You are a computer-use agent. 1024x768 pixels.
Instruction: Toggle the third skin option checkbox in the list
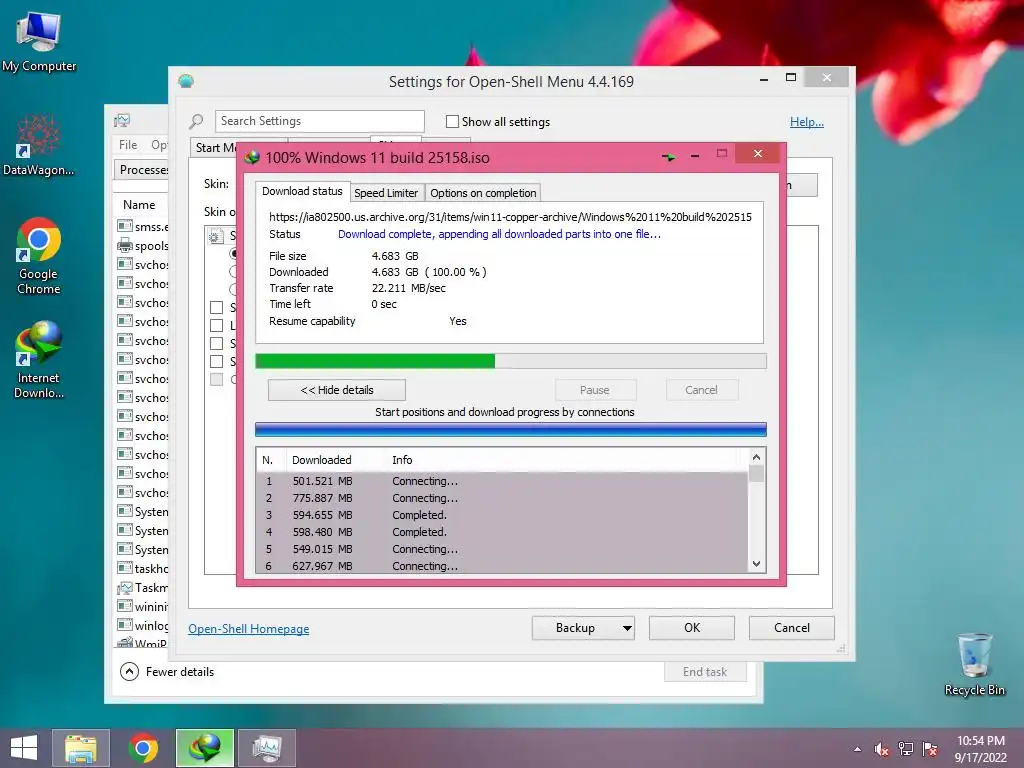click(216, 343)
